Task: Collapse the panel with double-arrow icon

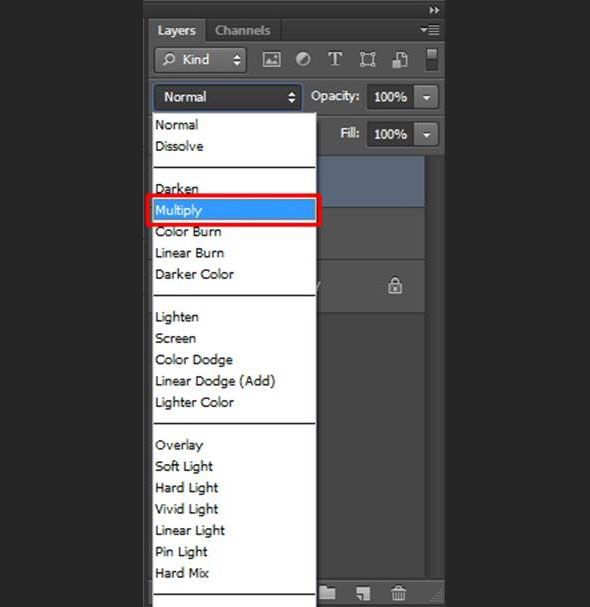Action: 434,10
